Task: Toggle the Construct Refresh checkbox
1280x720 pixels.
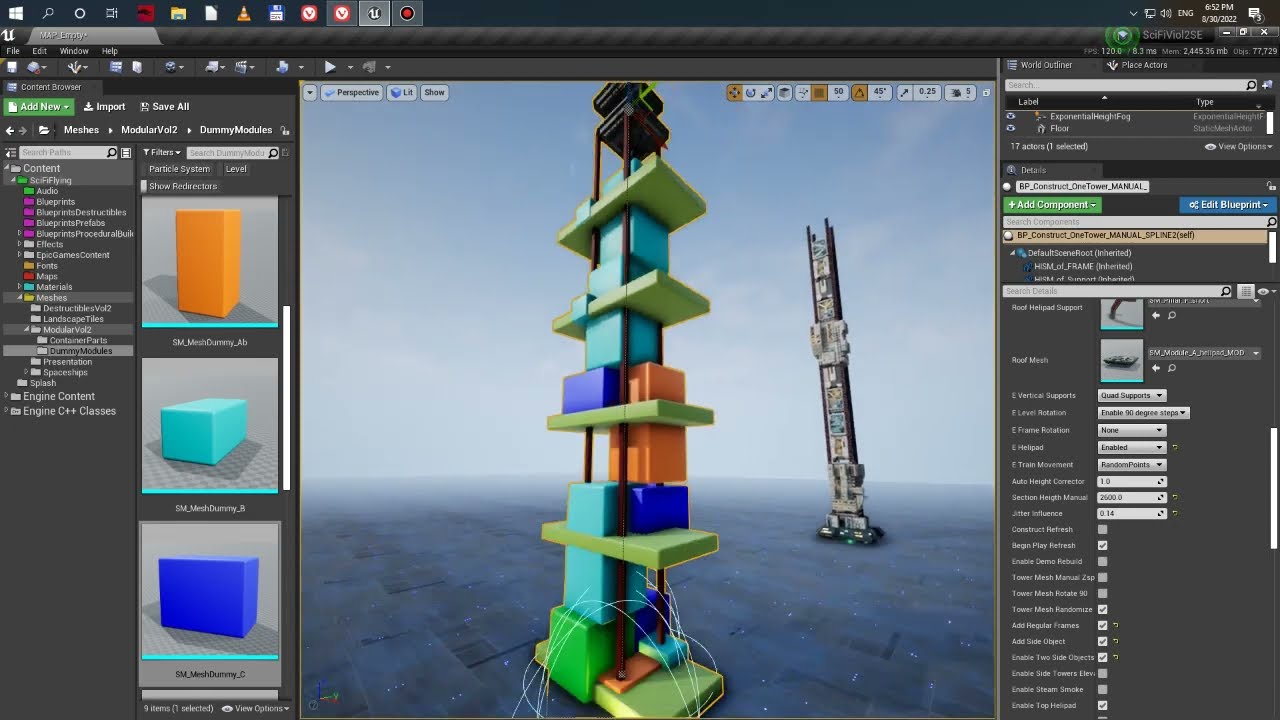Action: click(1103, 529)
